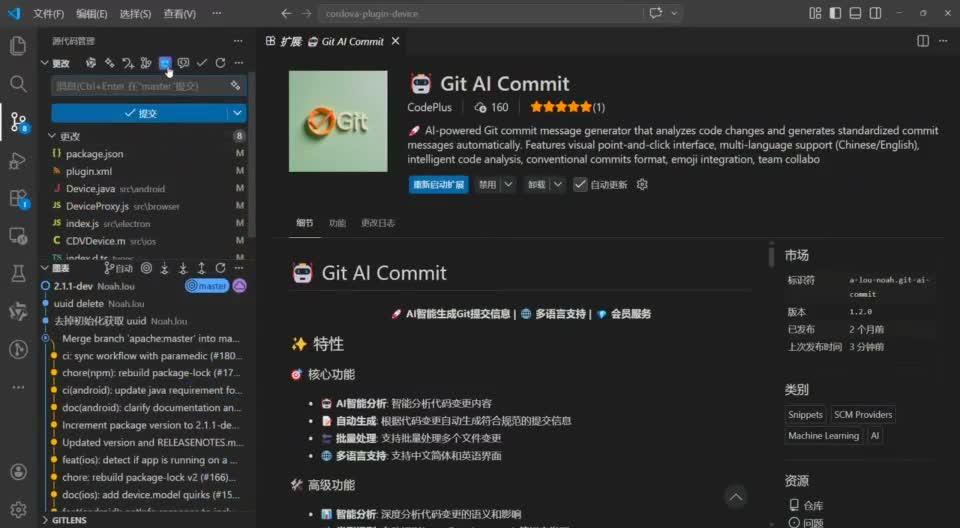Click the 卸载 button
The width and height of the screenshot is (960, 528).
point(536,184)
